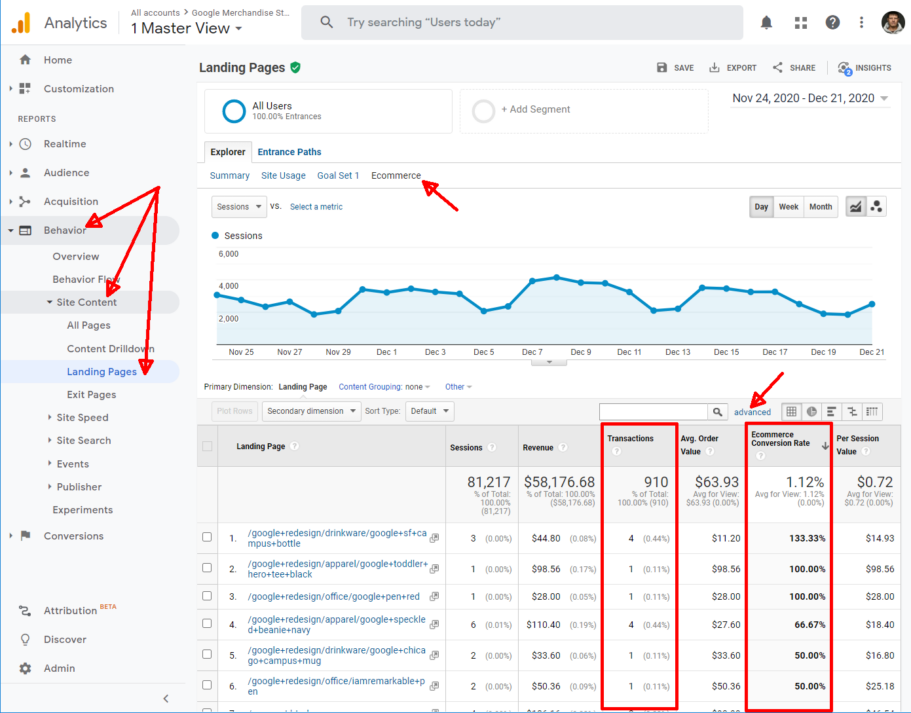Select all rows with the header checkbox

click(207, 446)
